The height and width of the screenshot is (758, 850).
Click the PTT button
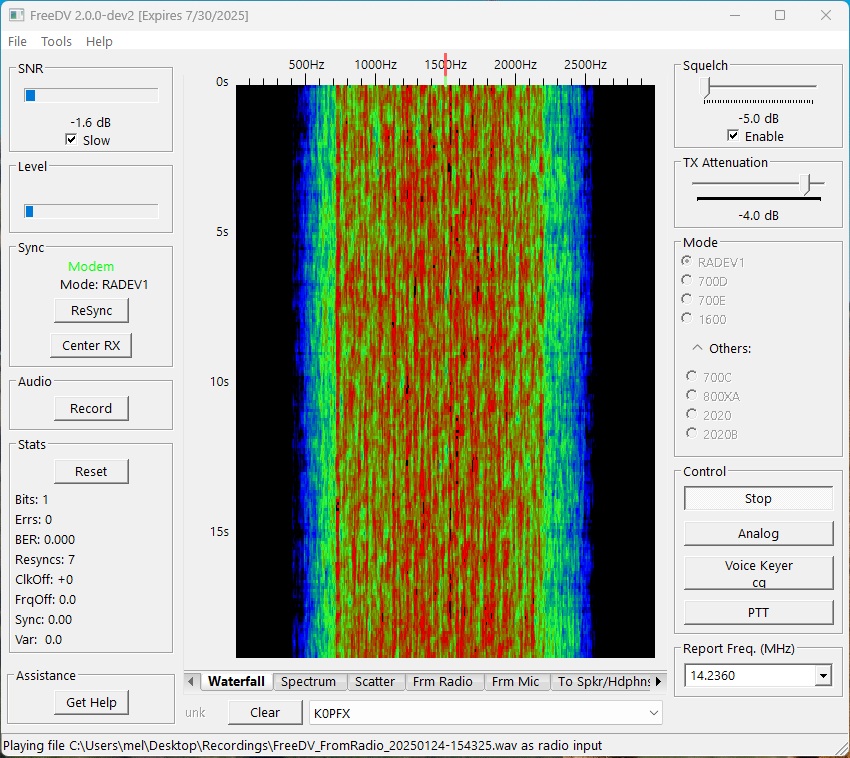(x=758, y=613)
